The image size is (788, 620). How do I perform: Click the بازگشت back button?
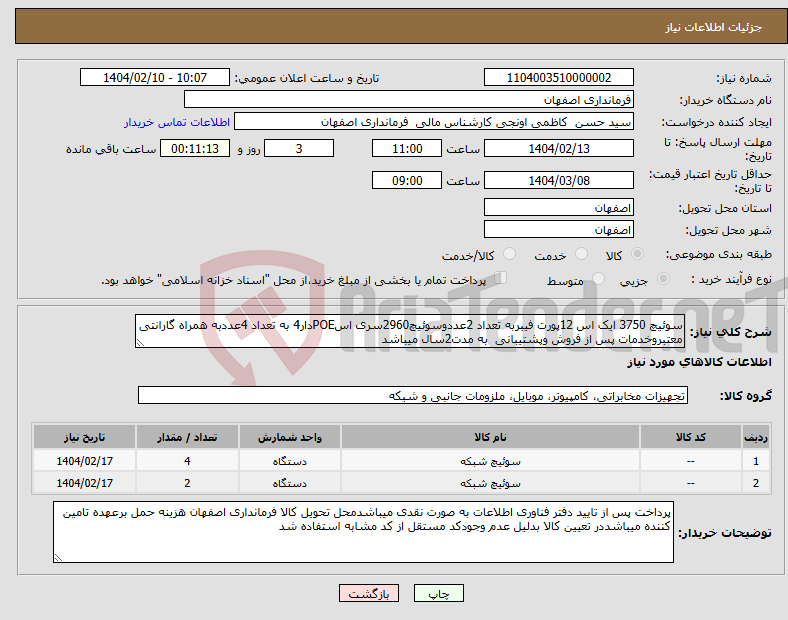click(368, 593)
